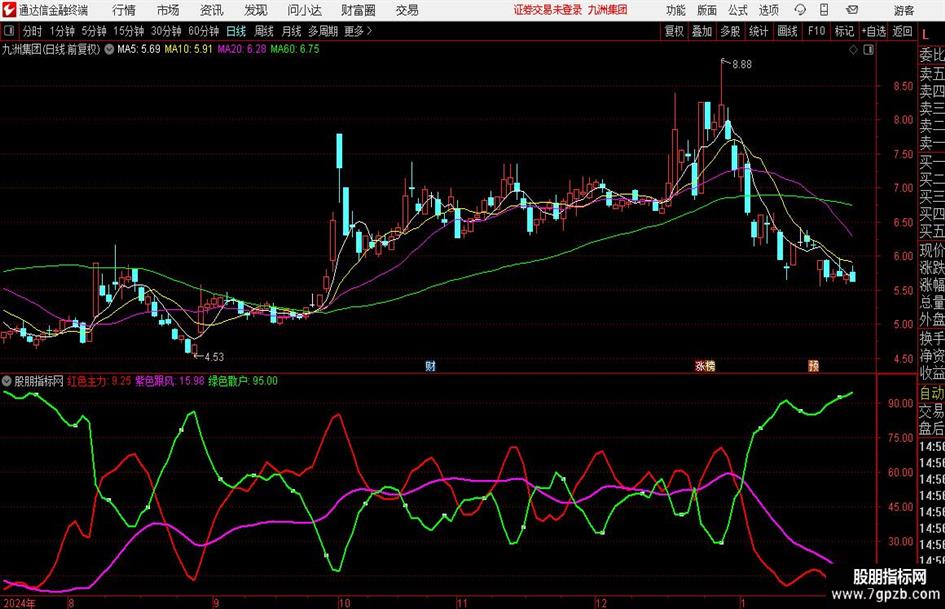Open the 市场 menu

click(168, 10)
